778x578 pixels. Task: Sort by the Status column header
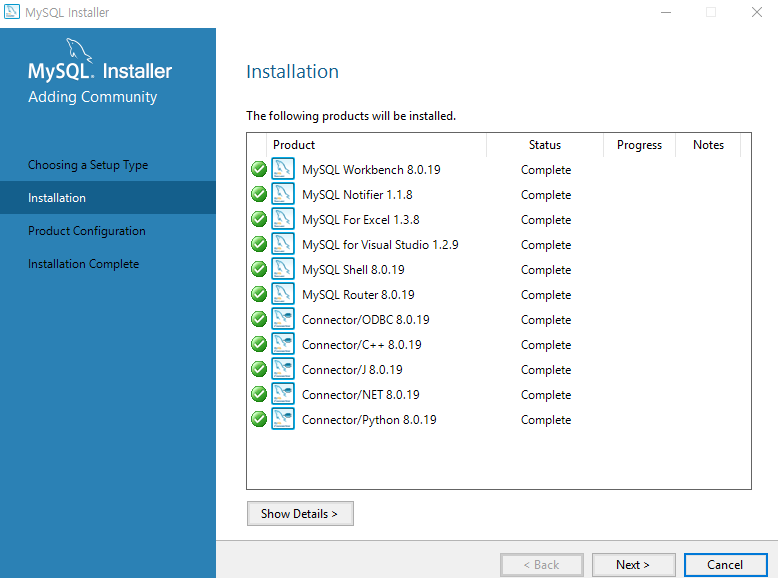pos(545,145)
